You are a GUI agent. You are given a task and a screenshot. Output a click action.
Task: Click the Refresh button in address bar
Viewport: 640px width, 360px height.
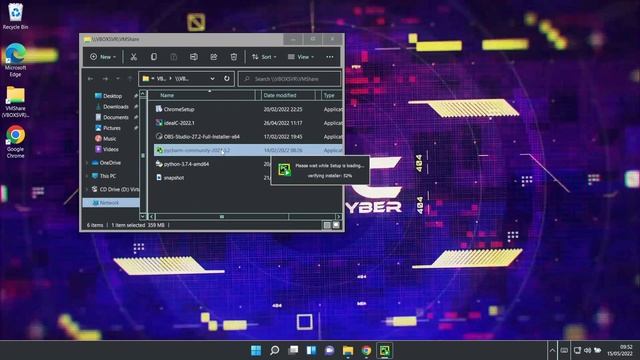tap(227, 78)
